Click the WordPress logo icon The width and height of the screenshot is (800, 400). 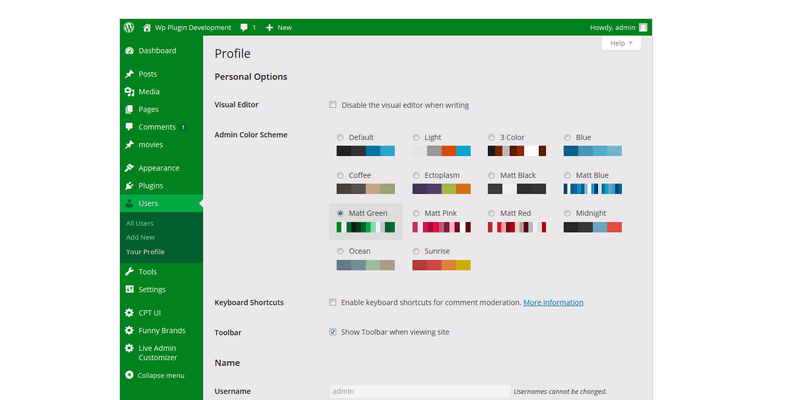(129, 27)
